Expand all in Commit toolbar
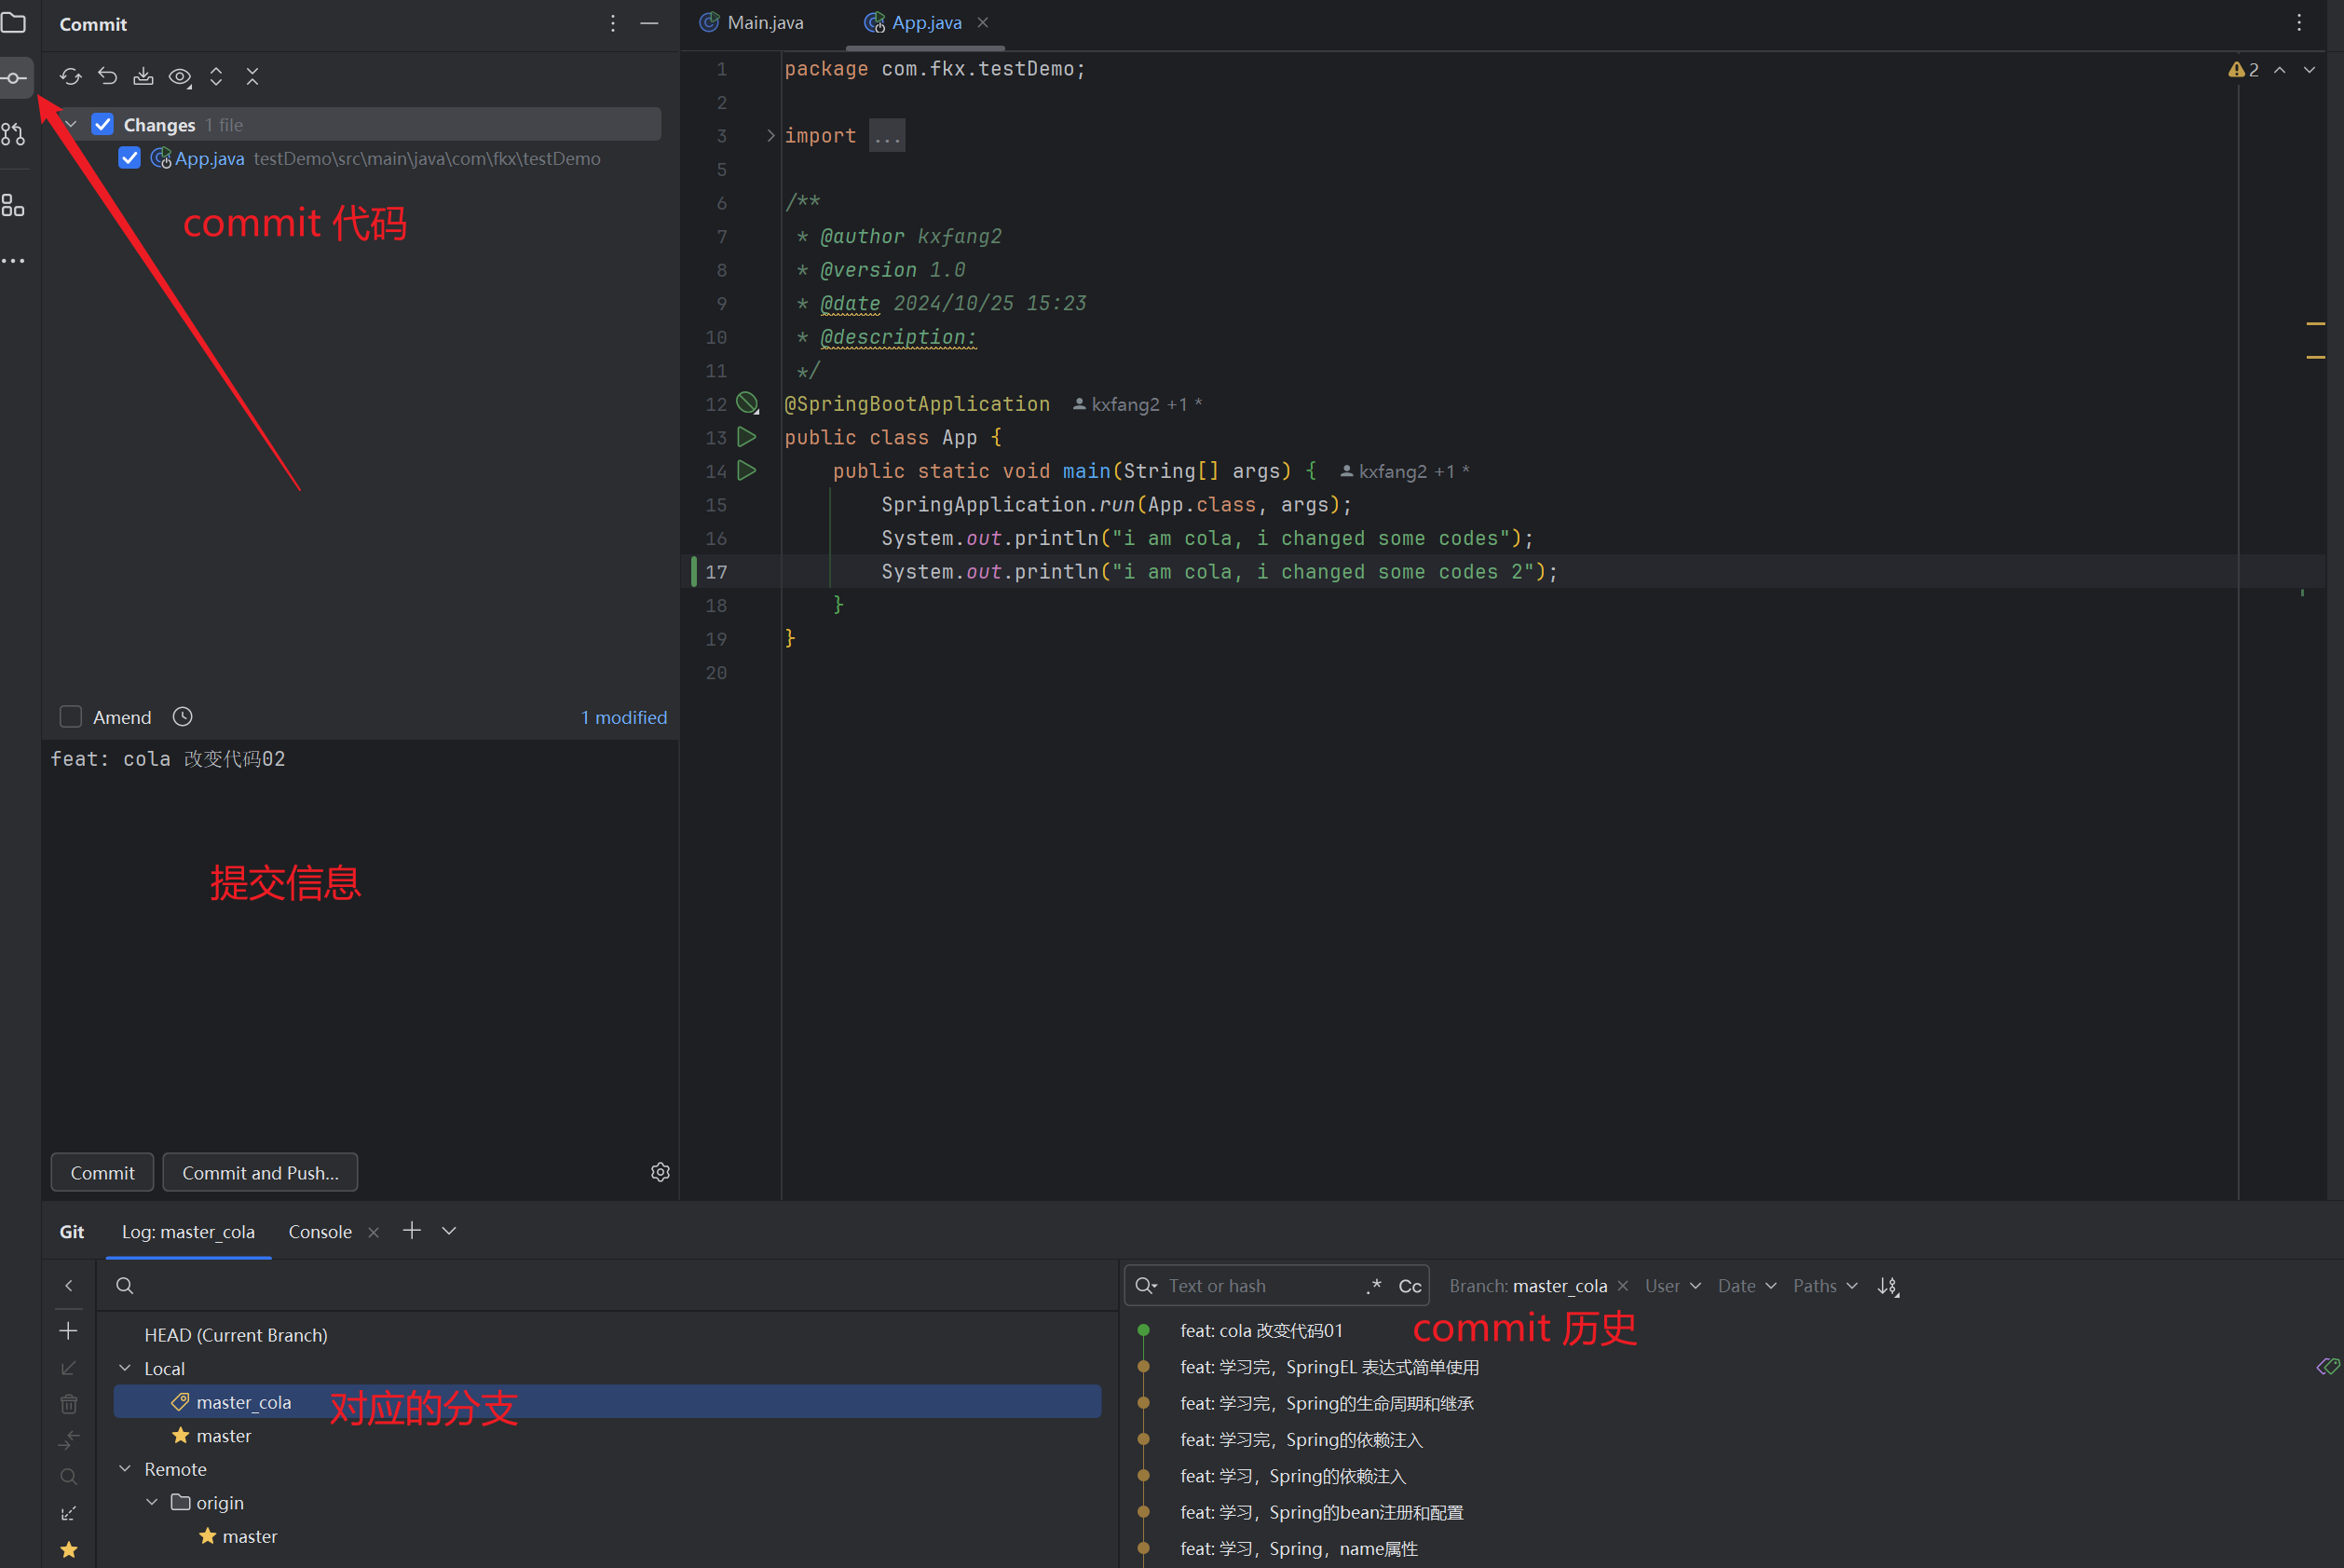 point(216,76)
